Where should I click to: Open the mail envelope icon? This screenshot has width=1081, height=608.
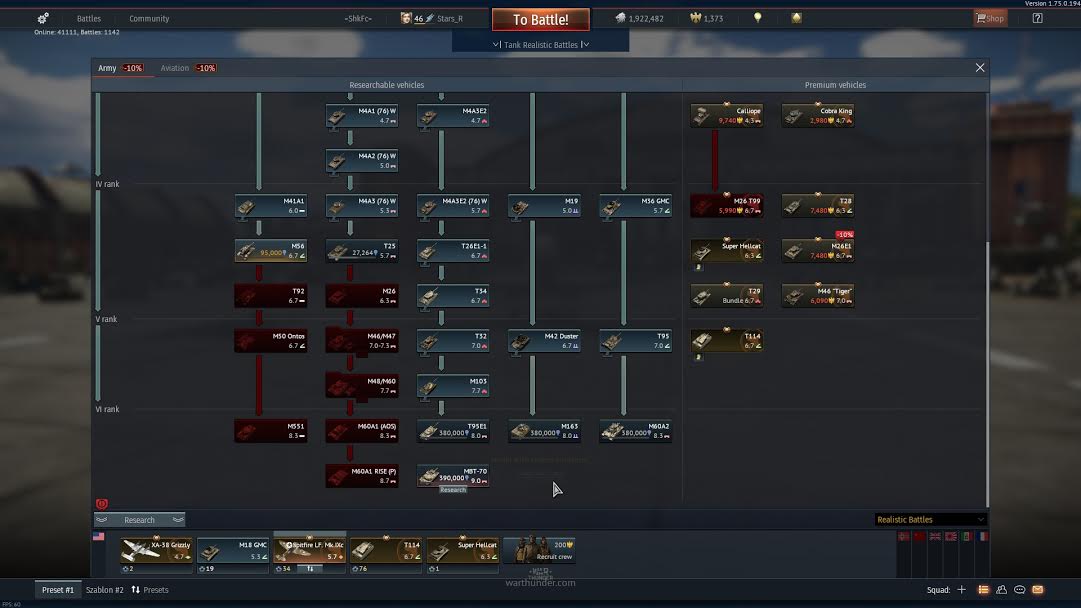coord(1038,590)
